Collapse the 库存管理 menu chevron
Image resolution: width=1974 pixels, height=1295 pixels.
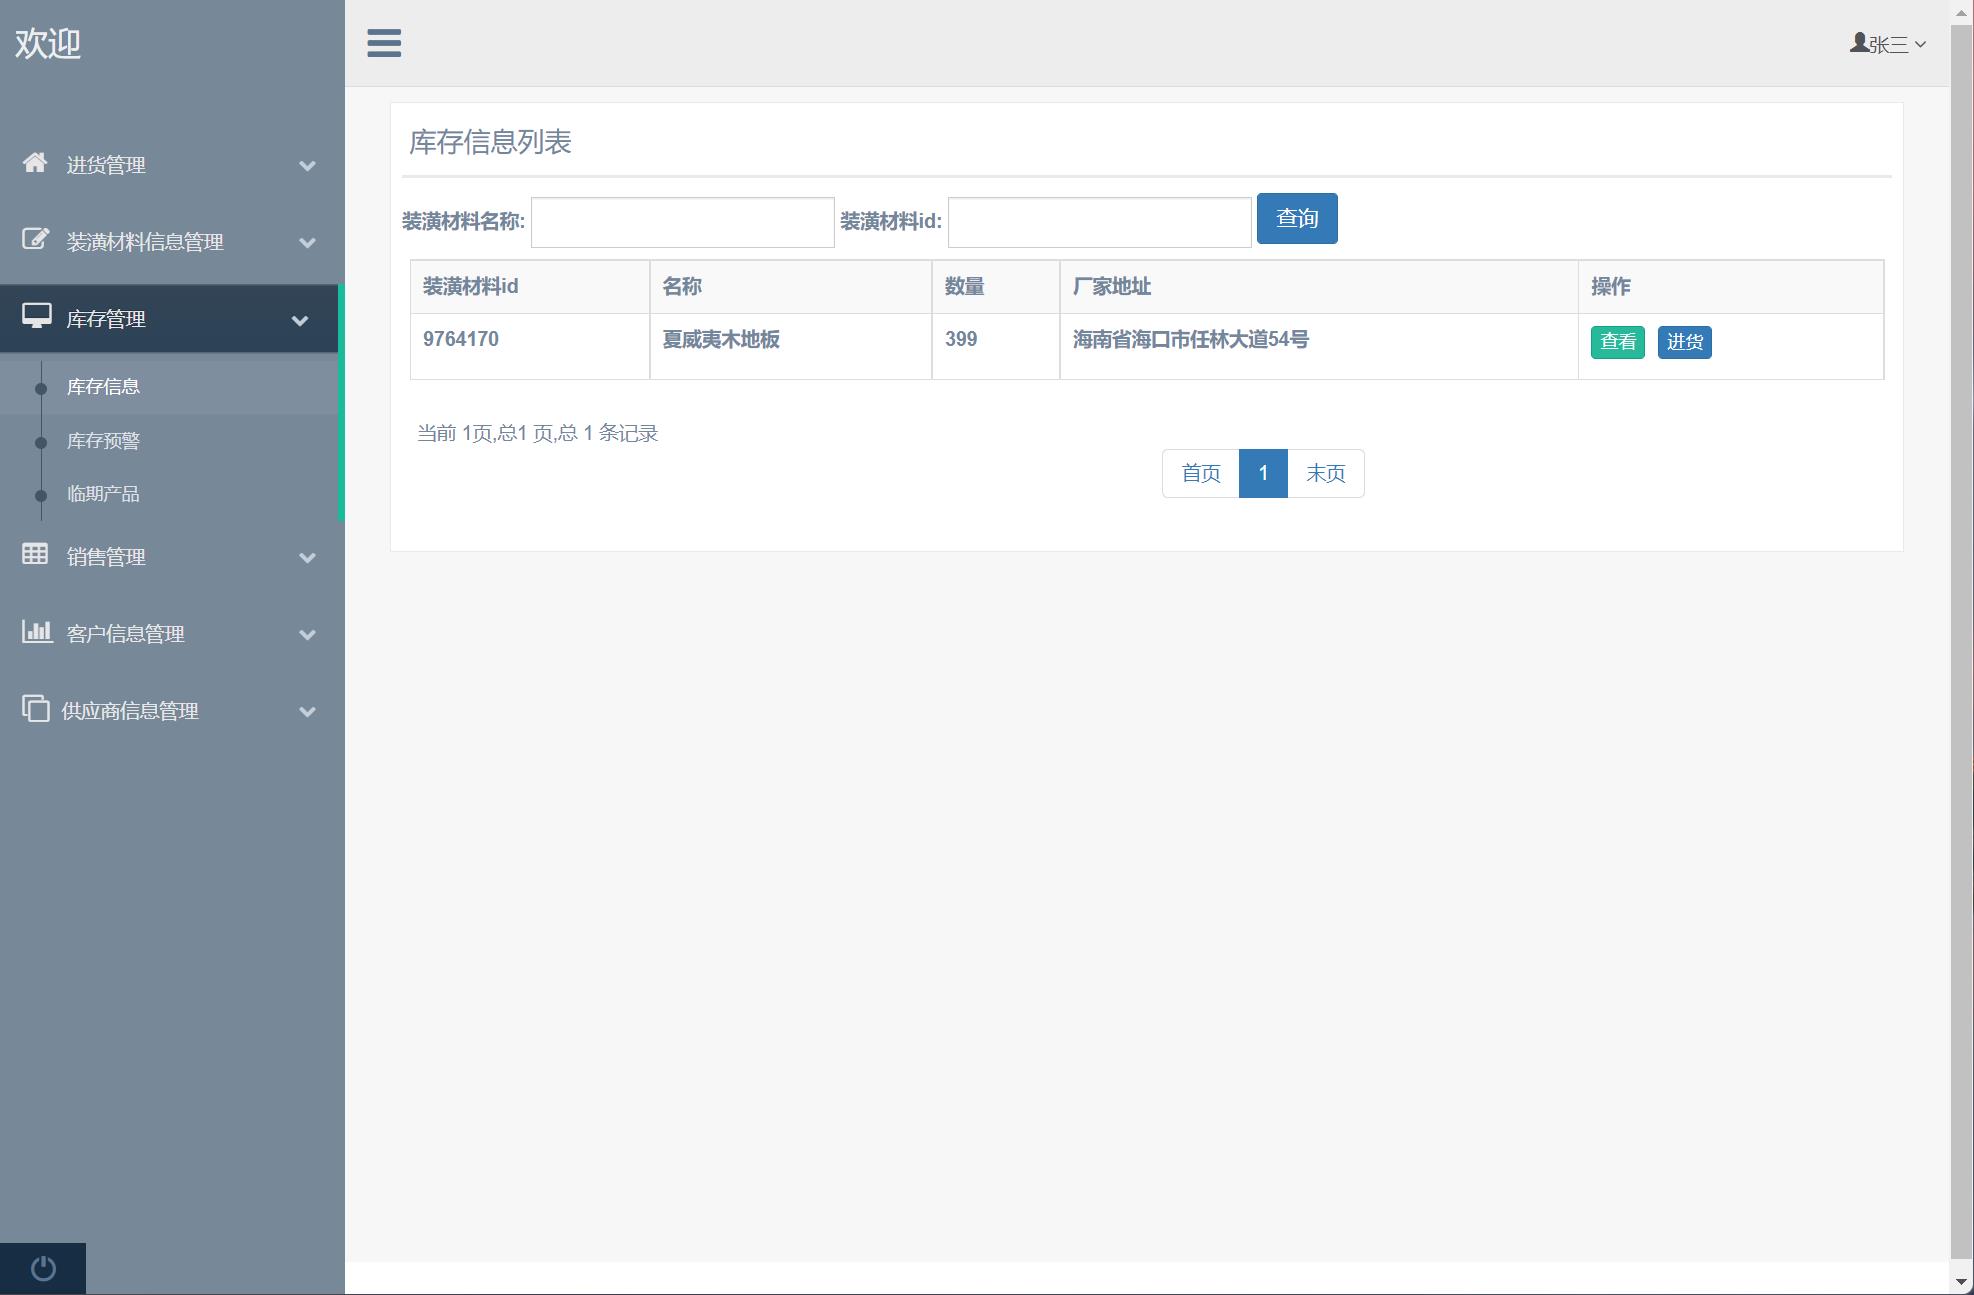tap(299, 321)
